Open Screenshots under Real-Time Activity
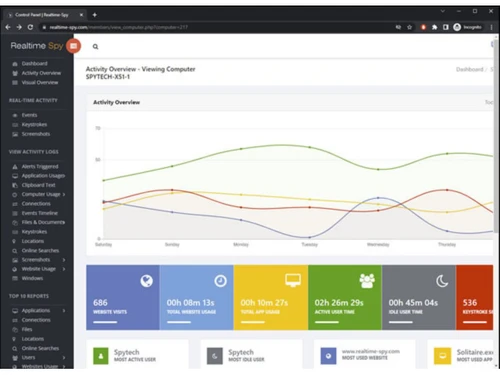Screen dimensions: 500x375 click(x=36, y=134)
